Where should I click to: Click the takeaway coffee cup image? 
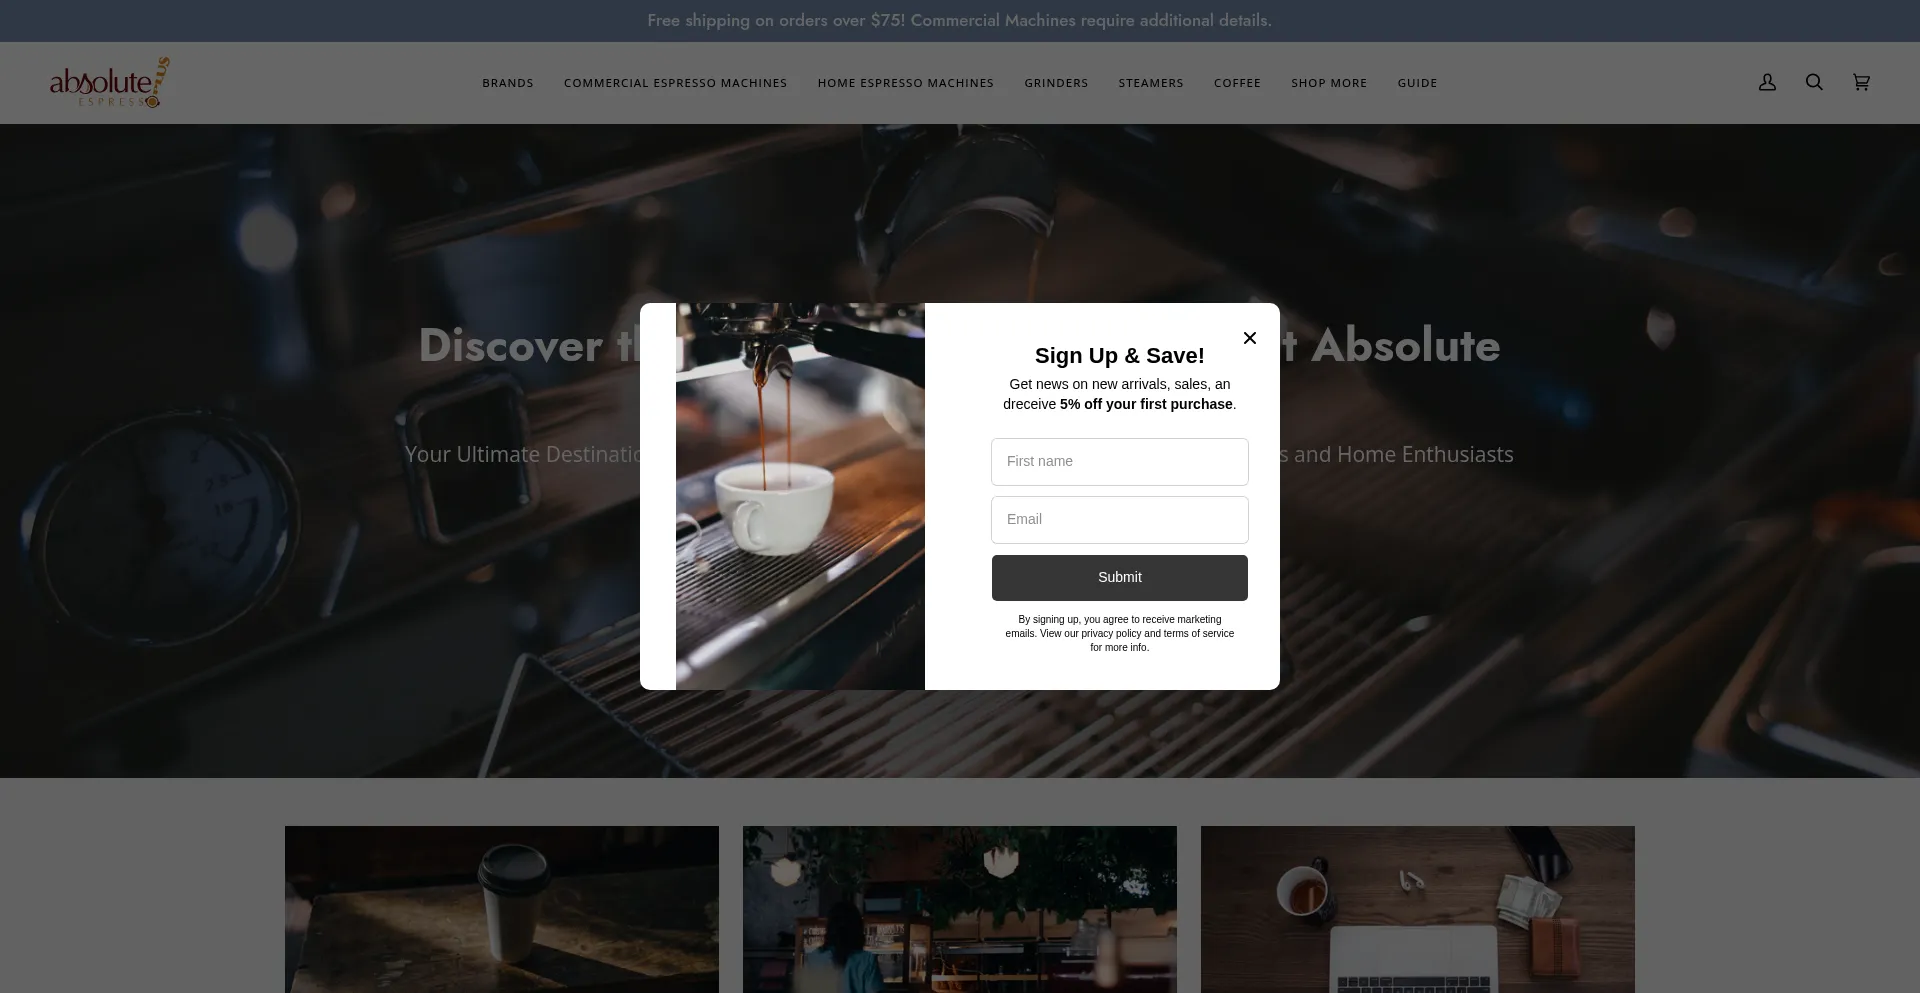click(x=501, y=909)
